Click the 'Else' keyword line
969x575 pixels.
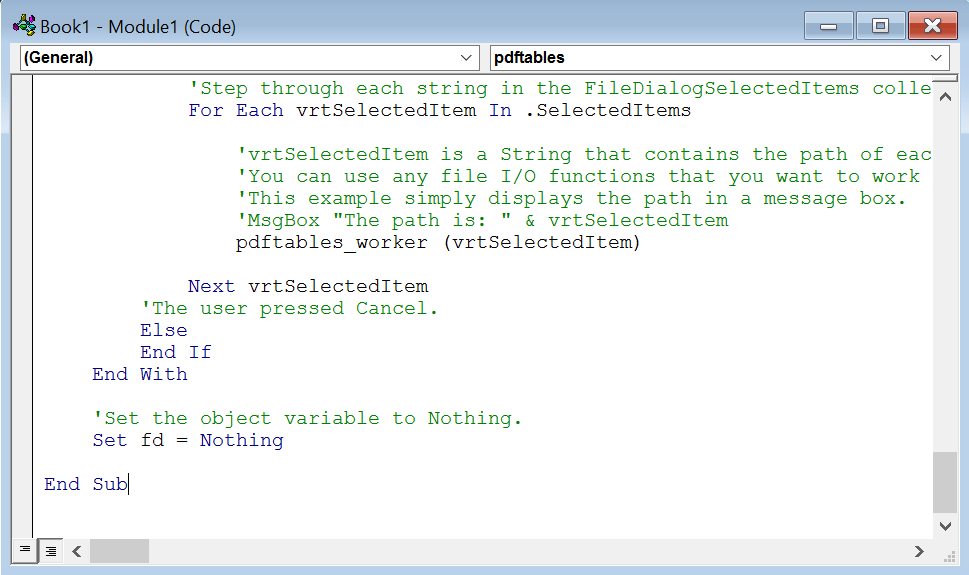[x=164, y=330]
